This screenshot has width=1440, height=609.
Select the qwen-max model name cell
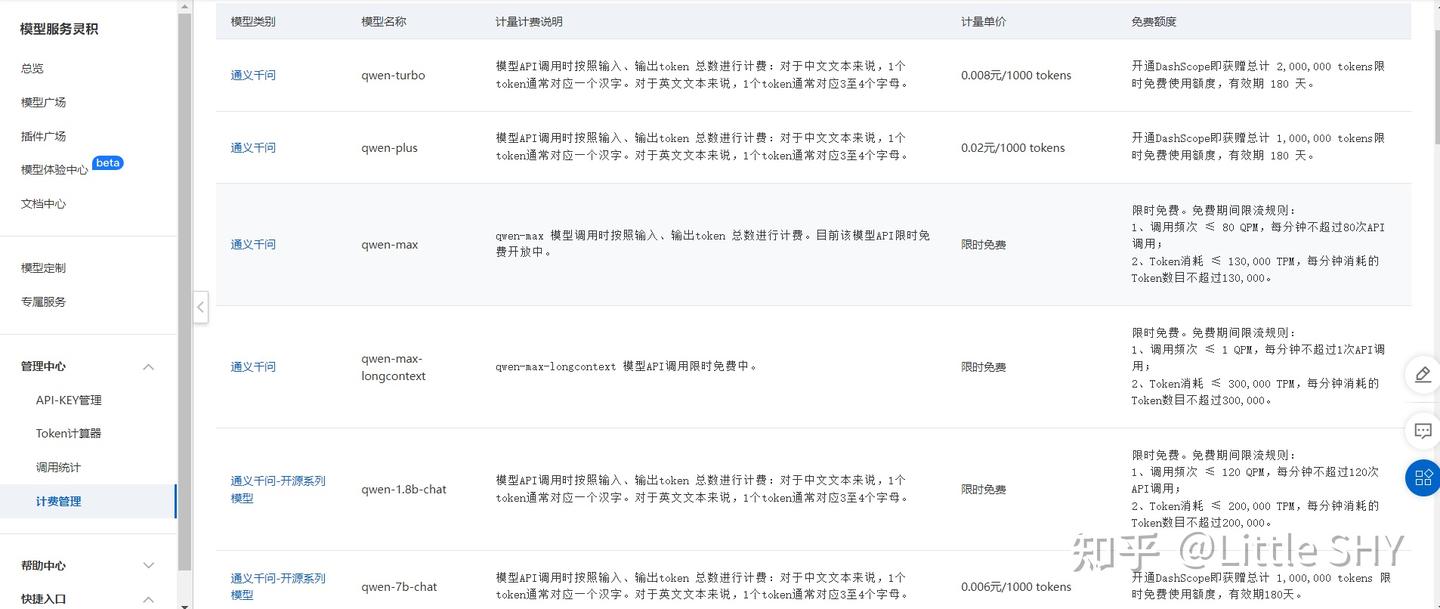390,245
